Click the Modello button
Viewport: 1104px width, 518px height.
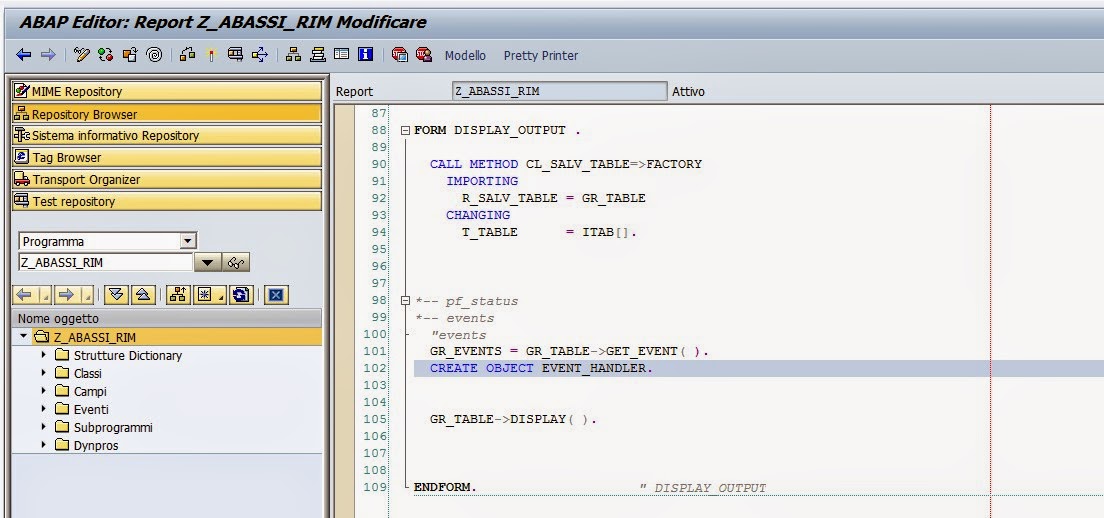coord(465,56)
